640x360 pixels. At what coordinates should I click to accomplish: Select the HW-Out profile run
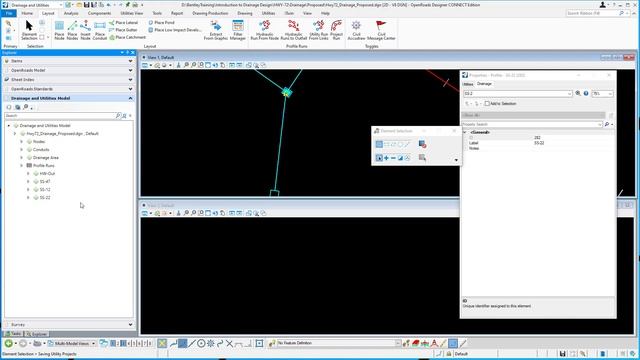(x=47, y=173)
